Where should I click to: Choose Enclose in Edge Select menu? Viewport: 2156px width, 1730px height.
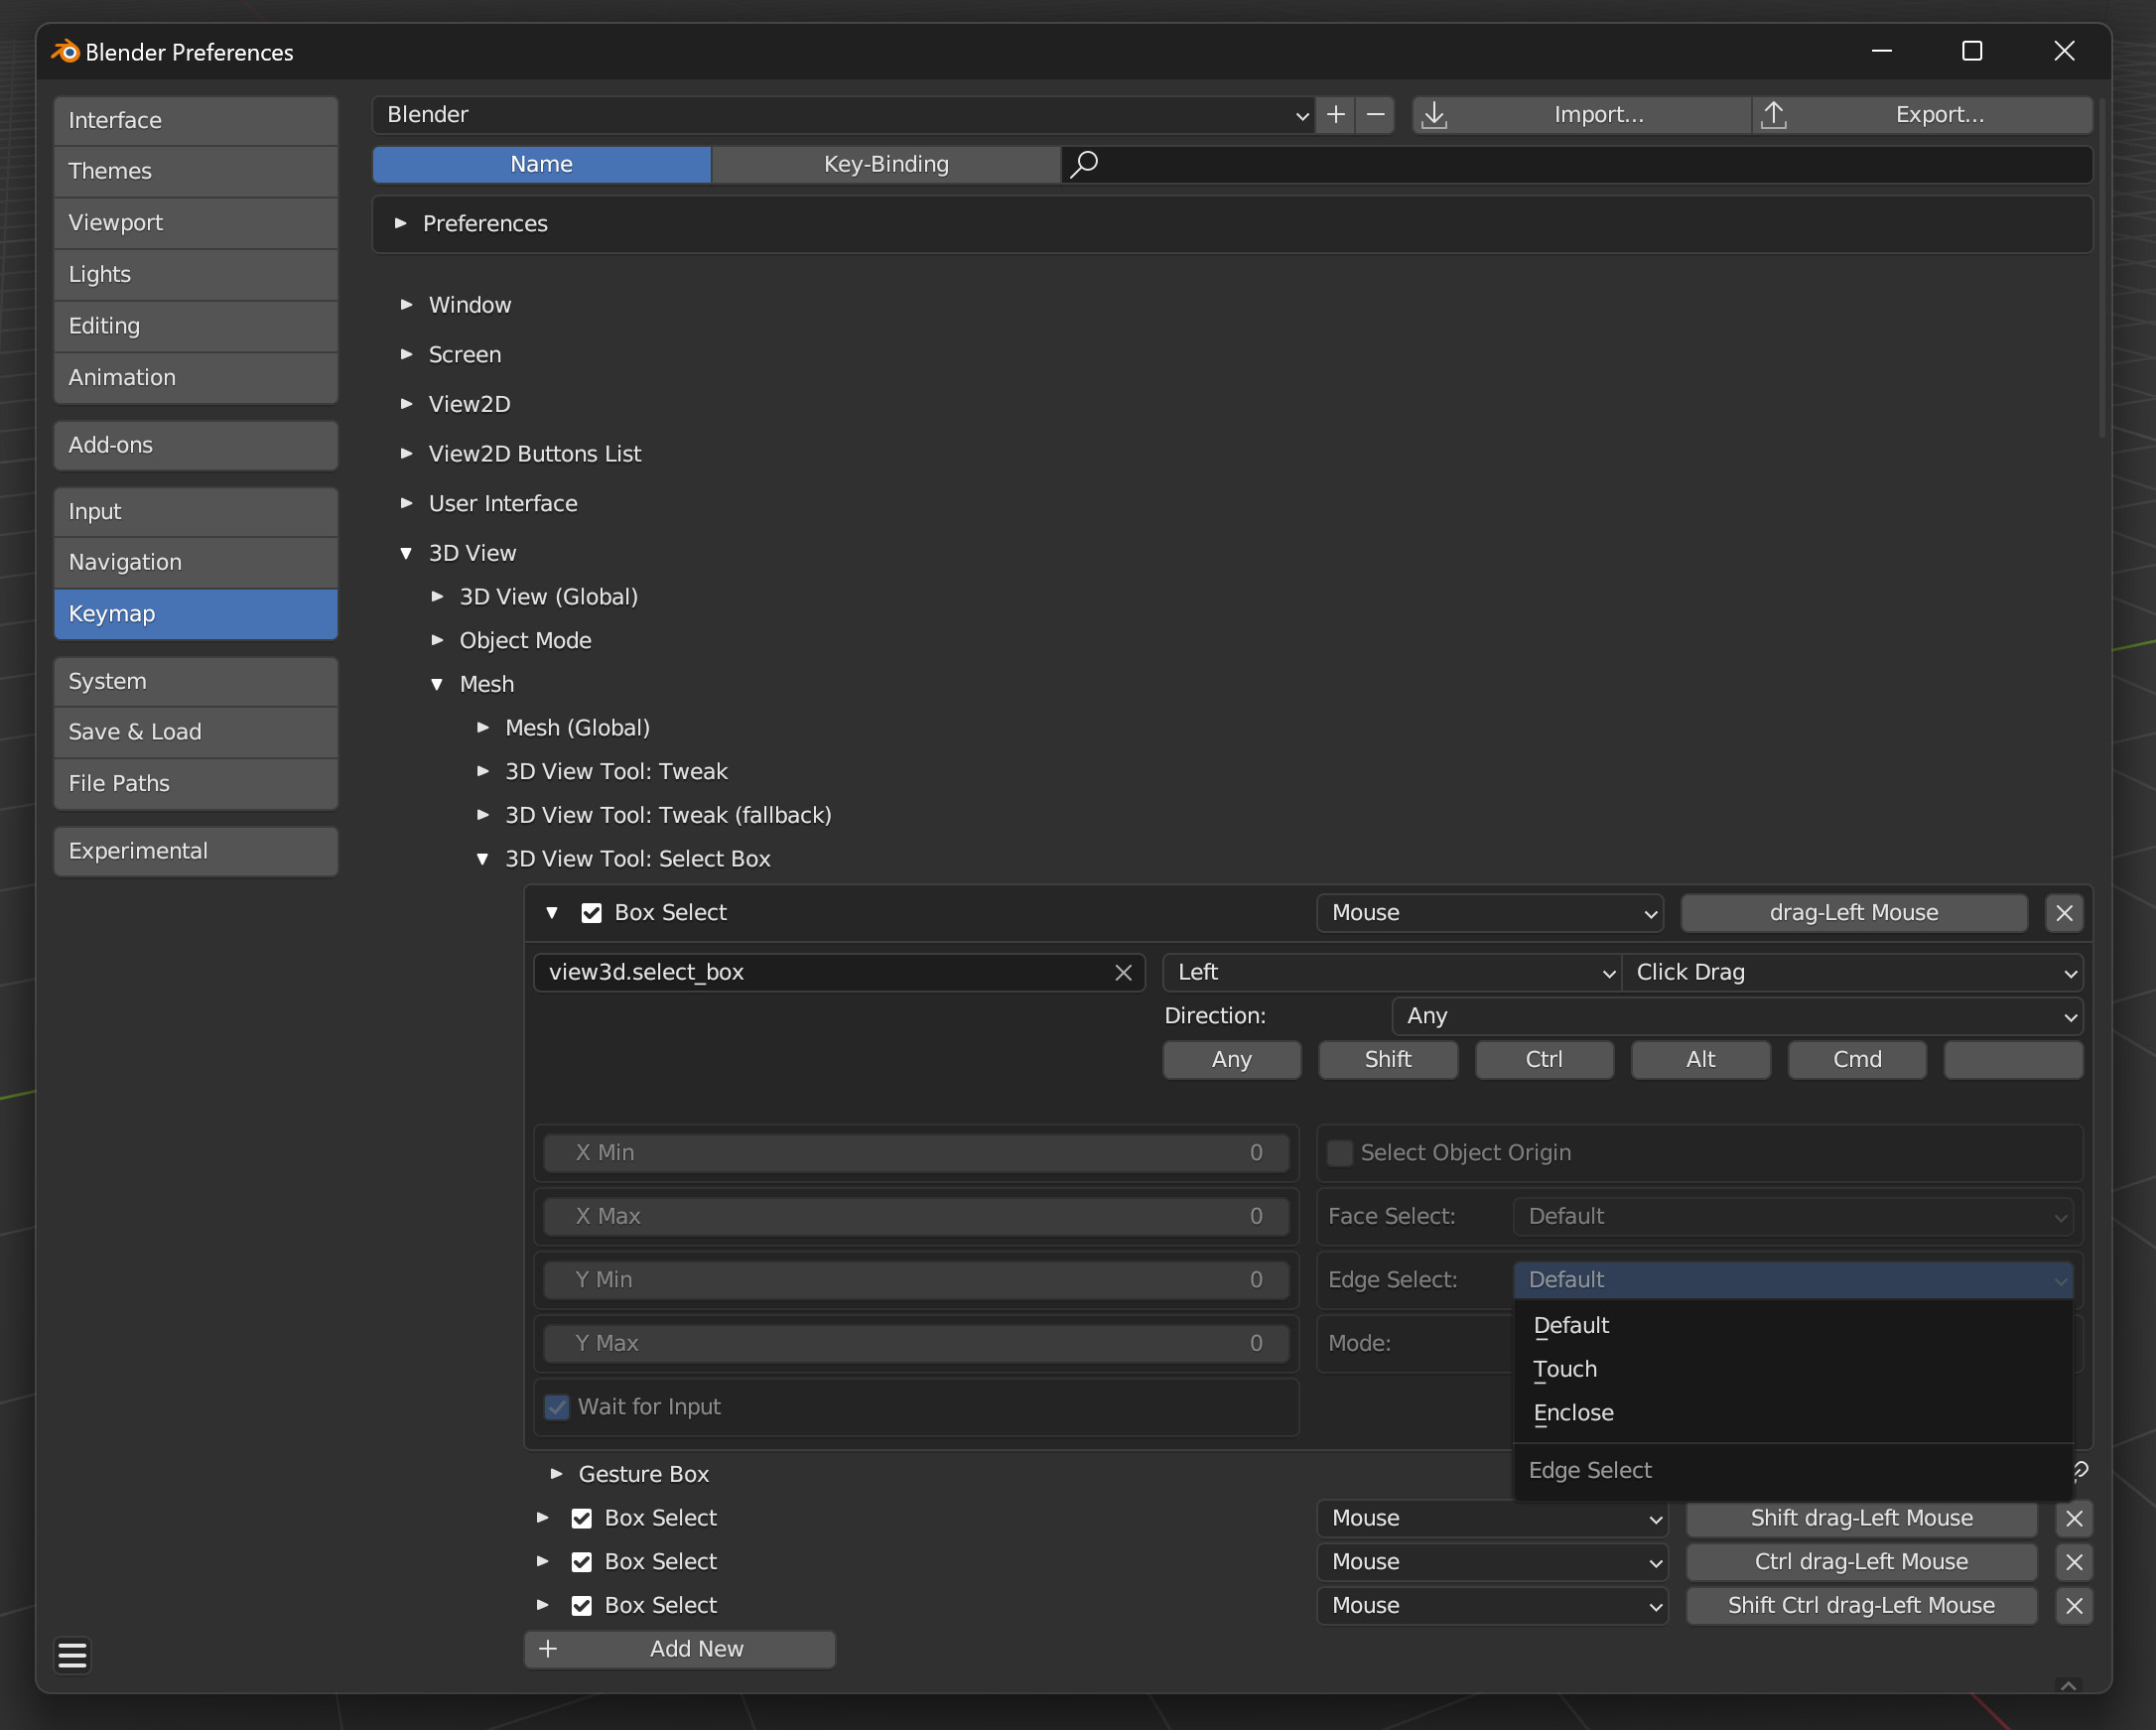[1573, 1413]
